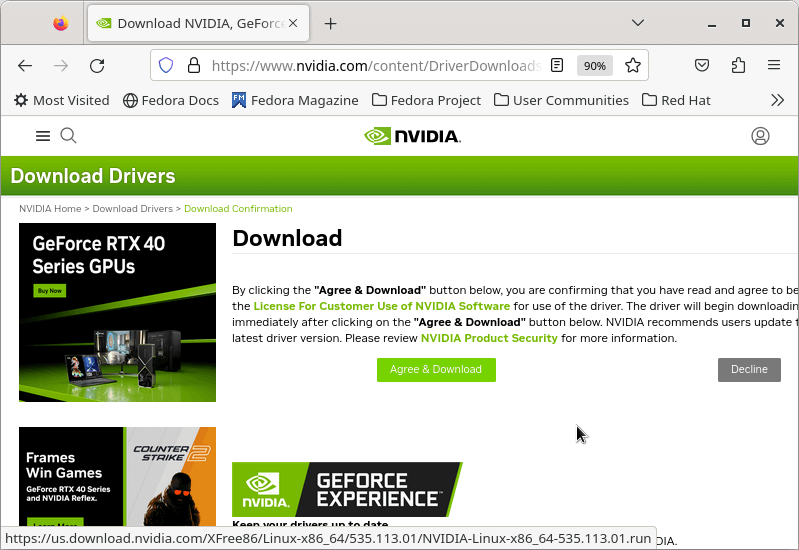Open Fedora Project bookmark folder
The height and width of the screenshot is (550, 799).
click(x=426, y=100)
